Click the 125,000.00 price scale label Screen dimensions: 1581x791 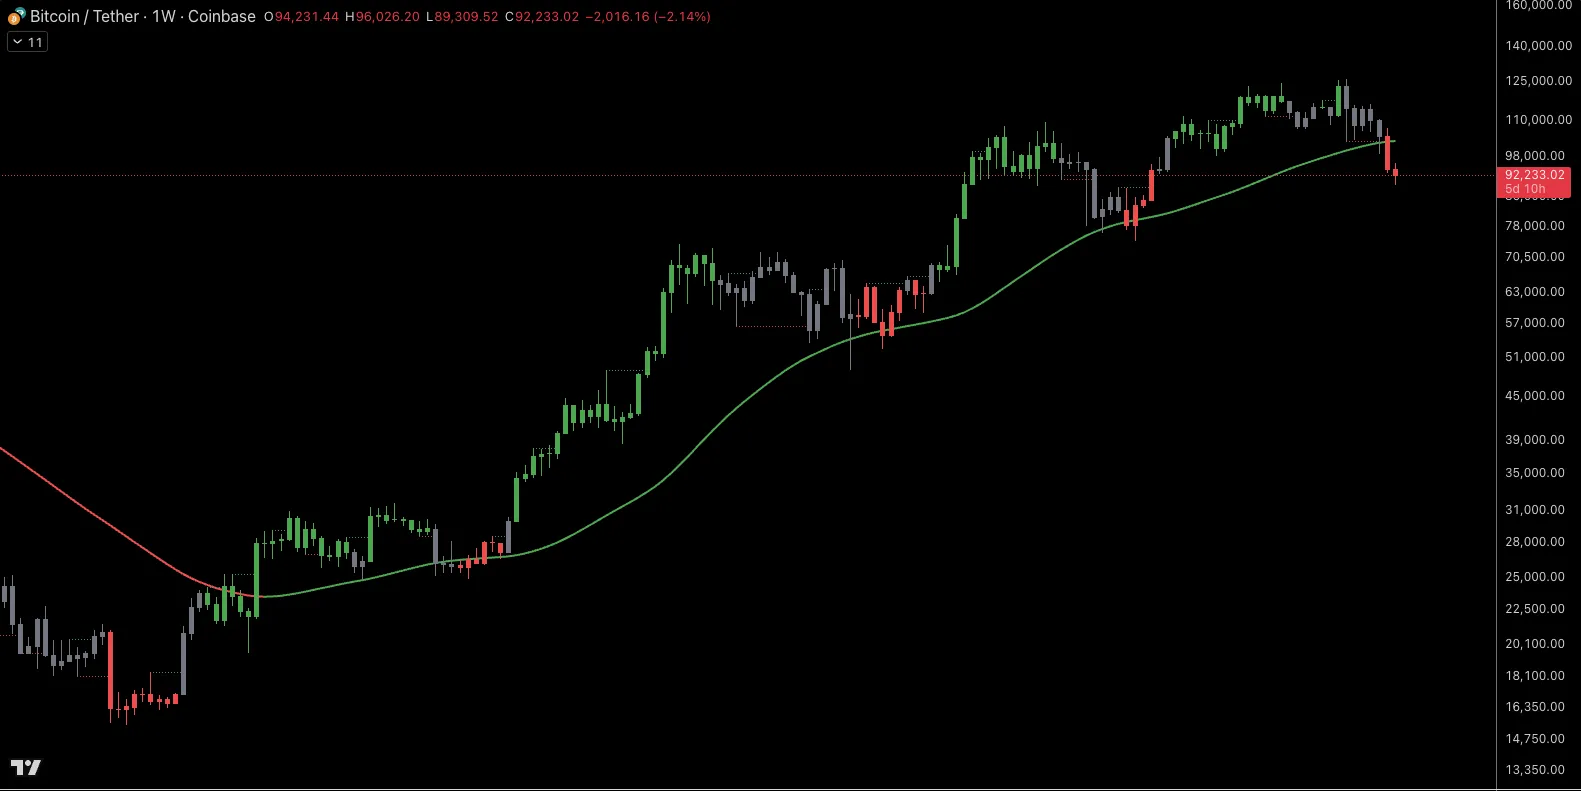point(1538,81)
